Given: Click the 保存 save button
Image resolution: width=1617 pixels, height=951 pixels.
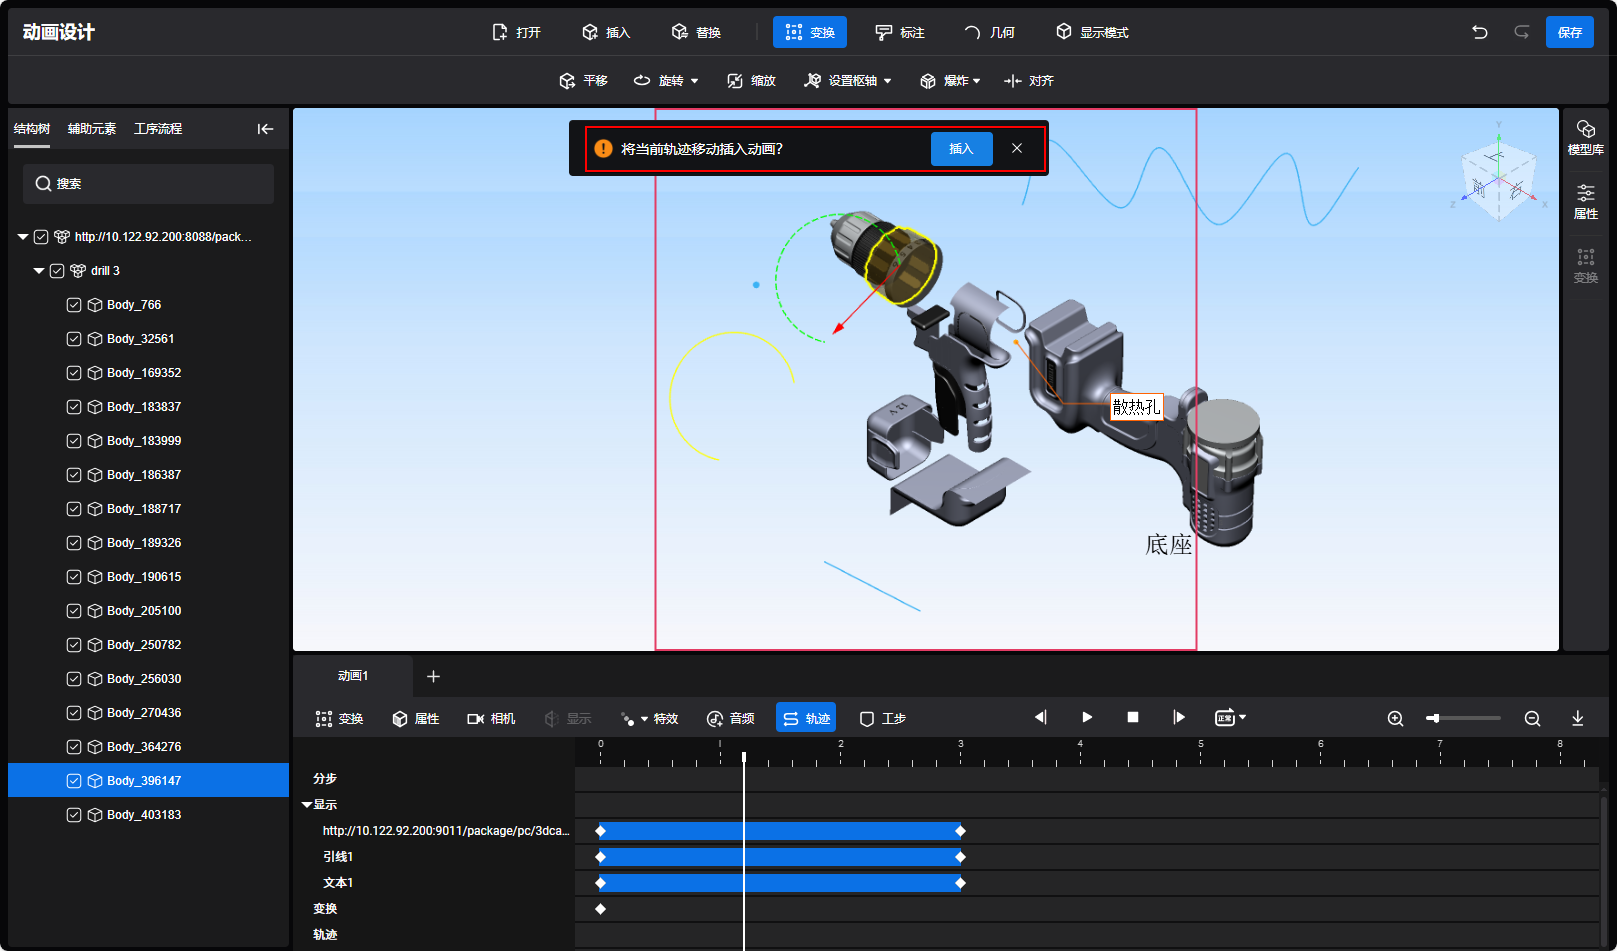Looking at the screenshot, I should point(1569,32).
